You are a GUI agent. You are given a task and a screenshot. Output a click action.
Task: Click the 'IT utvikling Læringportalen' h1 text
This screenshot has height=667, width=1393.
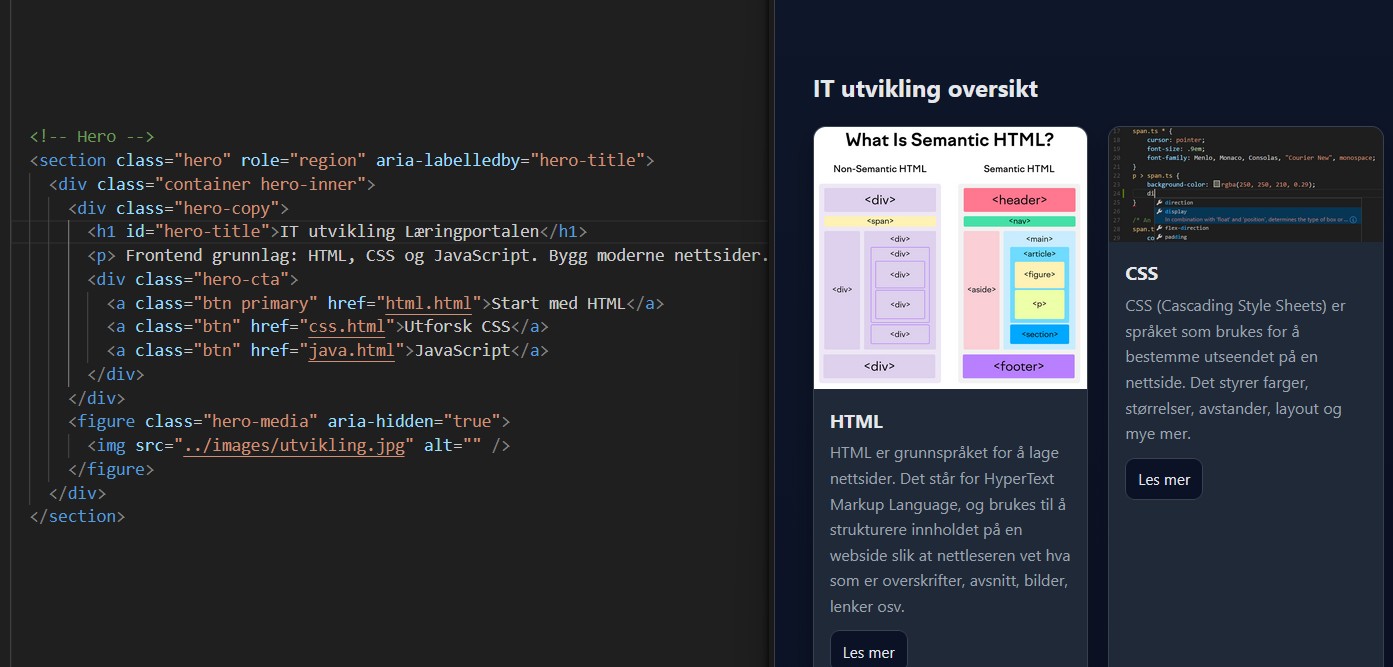coord(410,231)
